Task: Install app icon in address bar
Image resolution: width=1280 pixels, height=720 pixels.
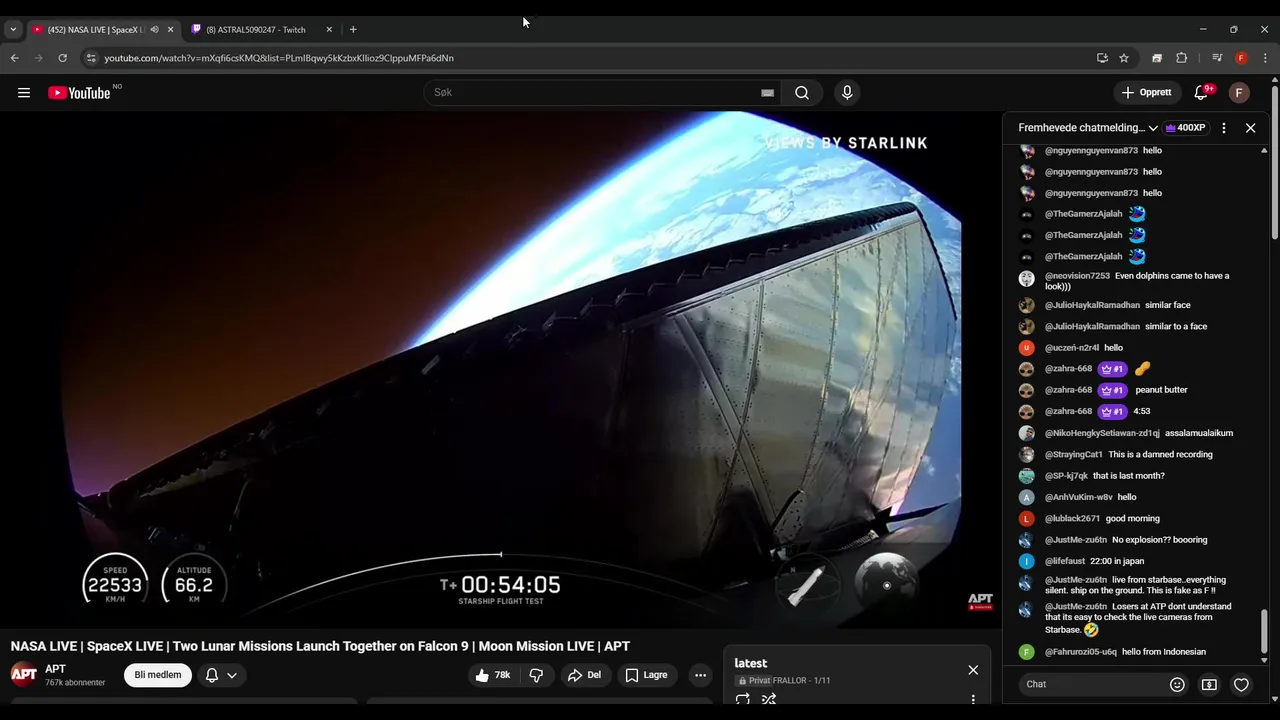Action: (x=1102, y=58)
